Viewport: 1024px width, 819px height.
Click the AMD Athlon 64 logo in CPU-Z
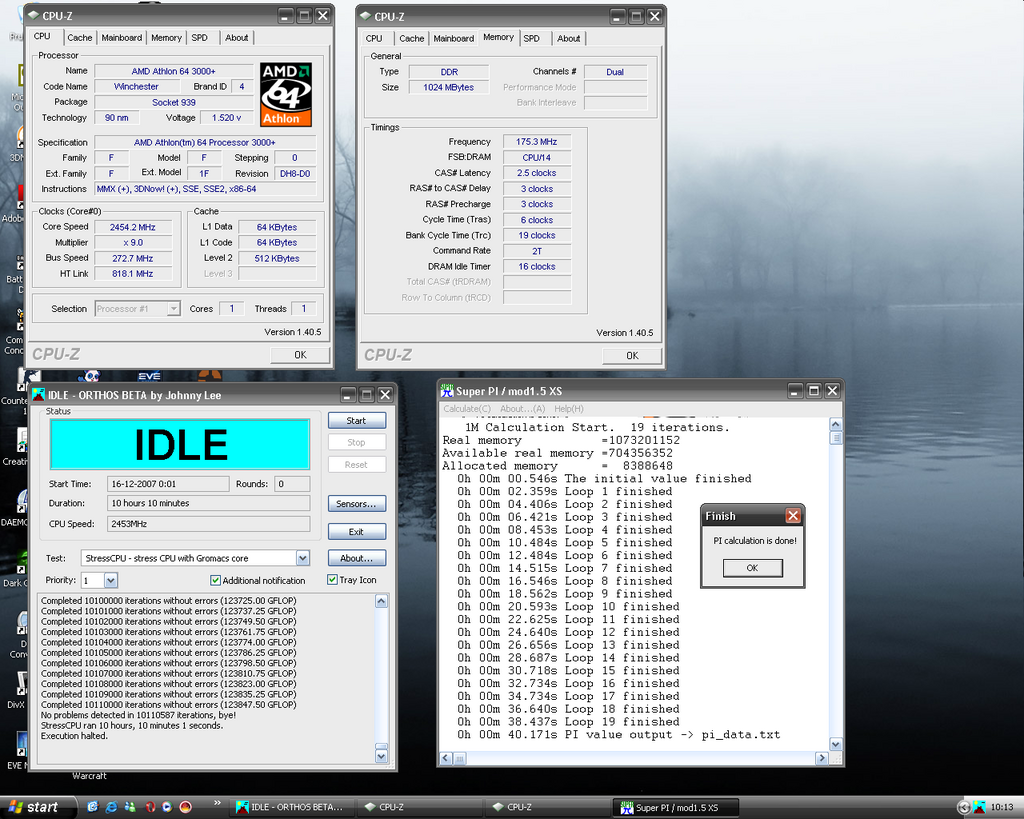285,95
